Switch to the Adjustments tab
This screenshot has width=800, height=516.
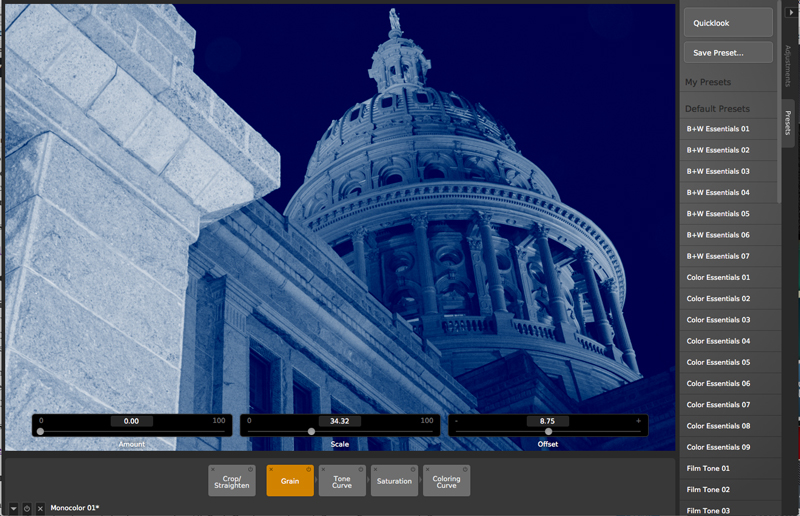coord(788,65)
